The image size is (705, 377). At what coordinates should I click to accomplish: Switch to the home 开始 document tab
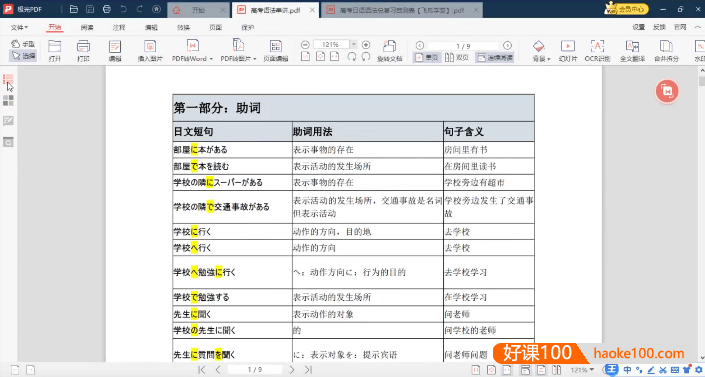tap(198, 10)
